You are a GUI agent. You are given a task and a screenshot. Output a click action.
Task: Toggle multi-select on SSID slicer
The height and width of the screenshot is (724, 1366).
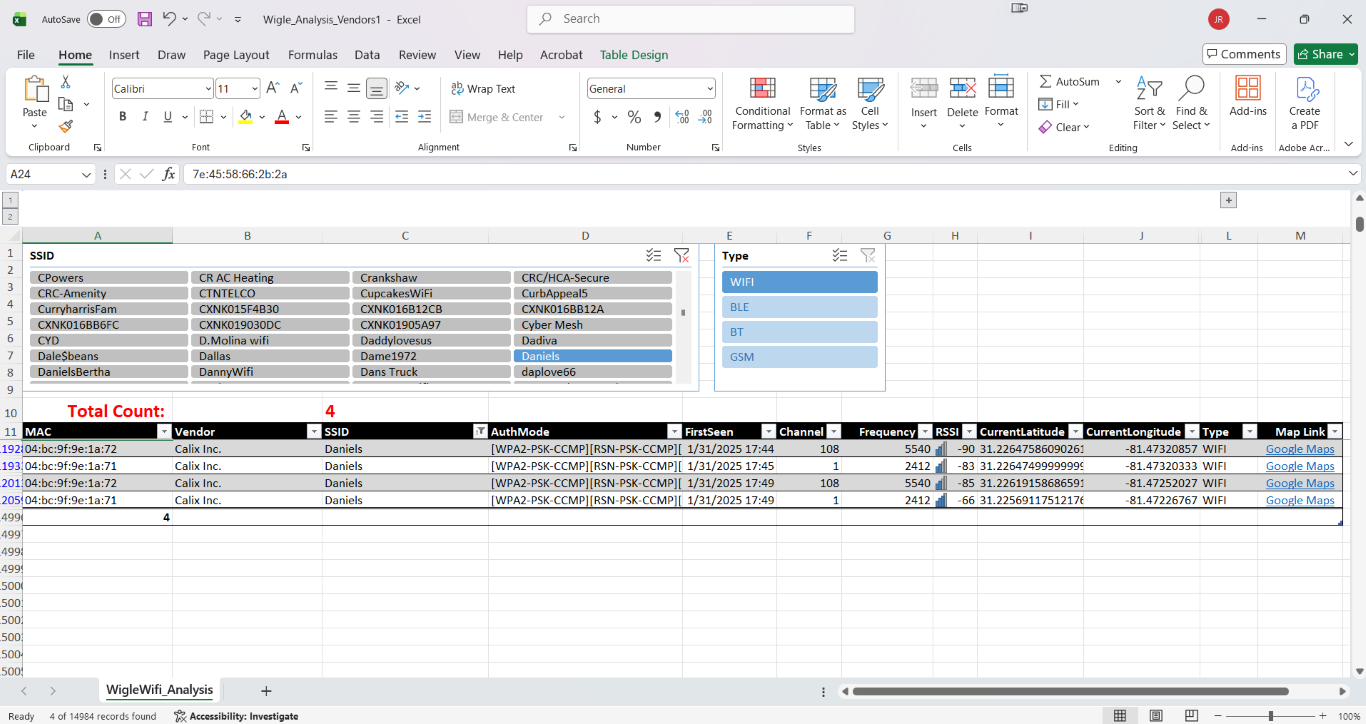pyautogui.click(x=654, y=256)
